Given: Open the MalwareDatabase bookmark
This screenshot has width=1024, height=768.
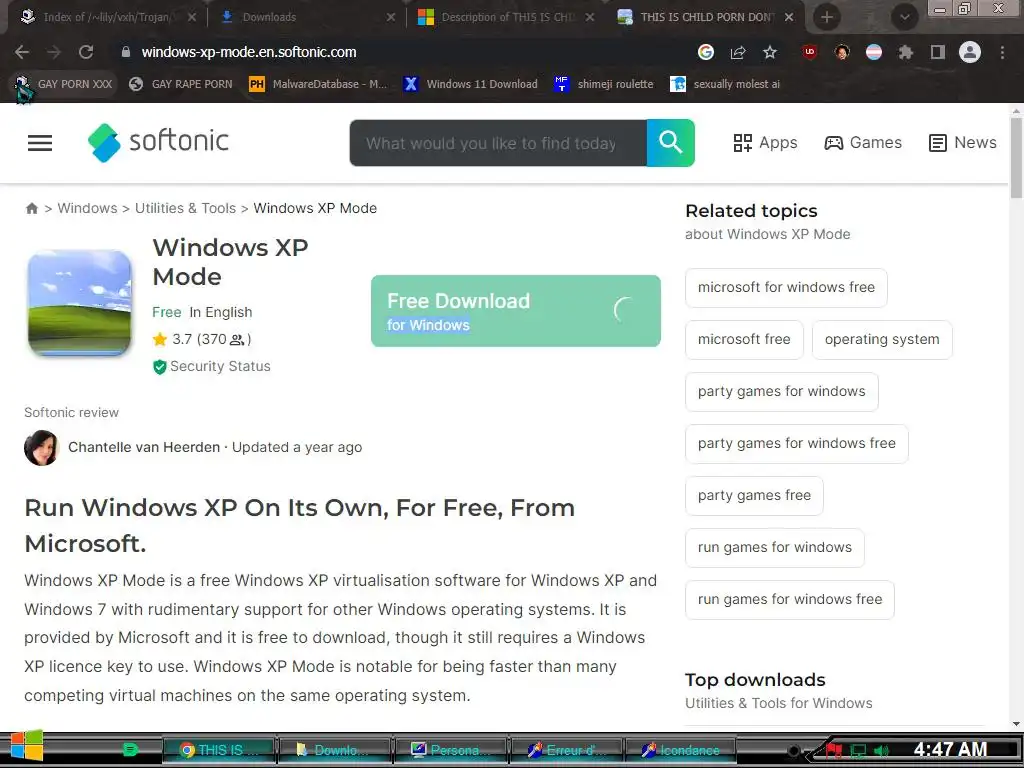Looking at the screenshot, I should click(x=318, y=84).
